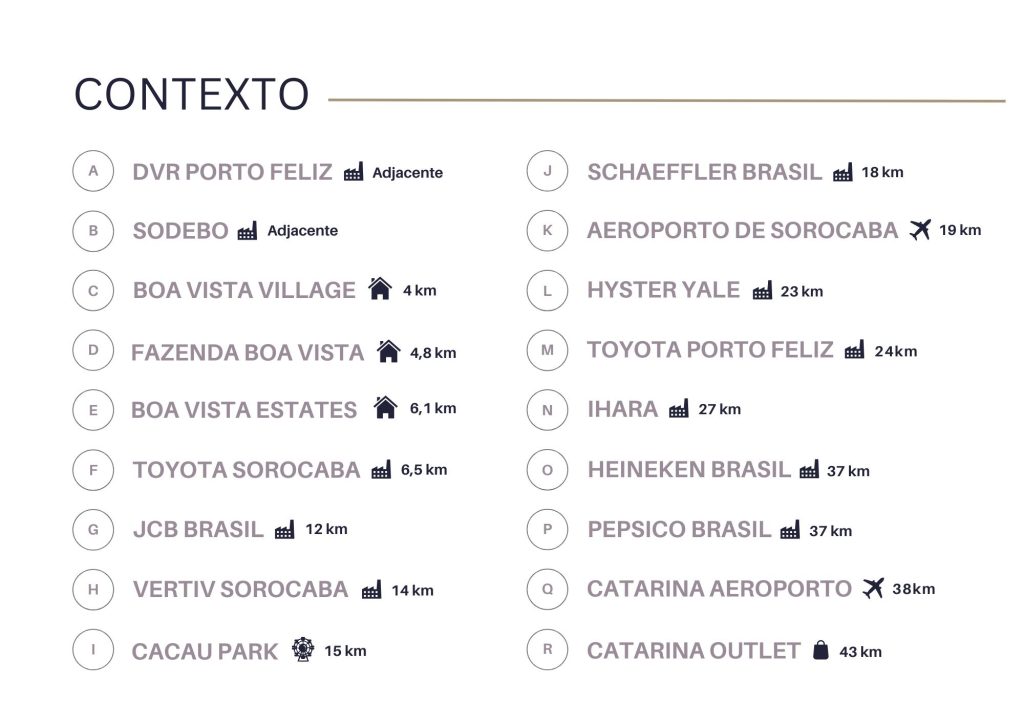Click the HYSTER YALE label
The width and height of the screenshot is (1024, 724).
(x=663, y=290)
